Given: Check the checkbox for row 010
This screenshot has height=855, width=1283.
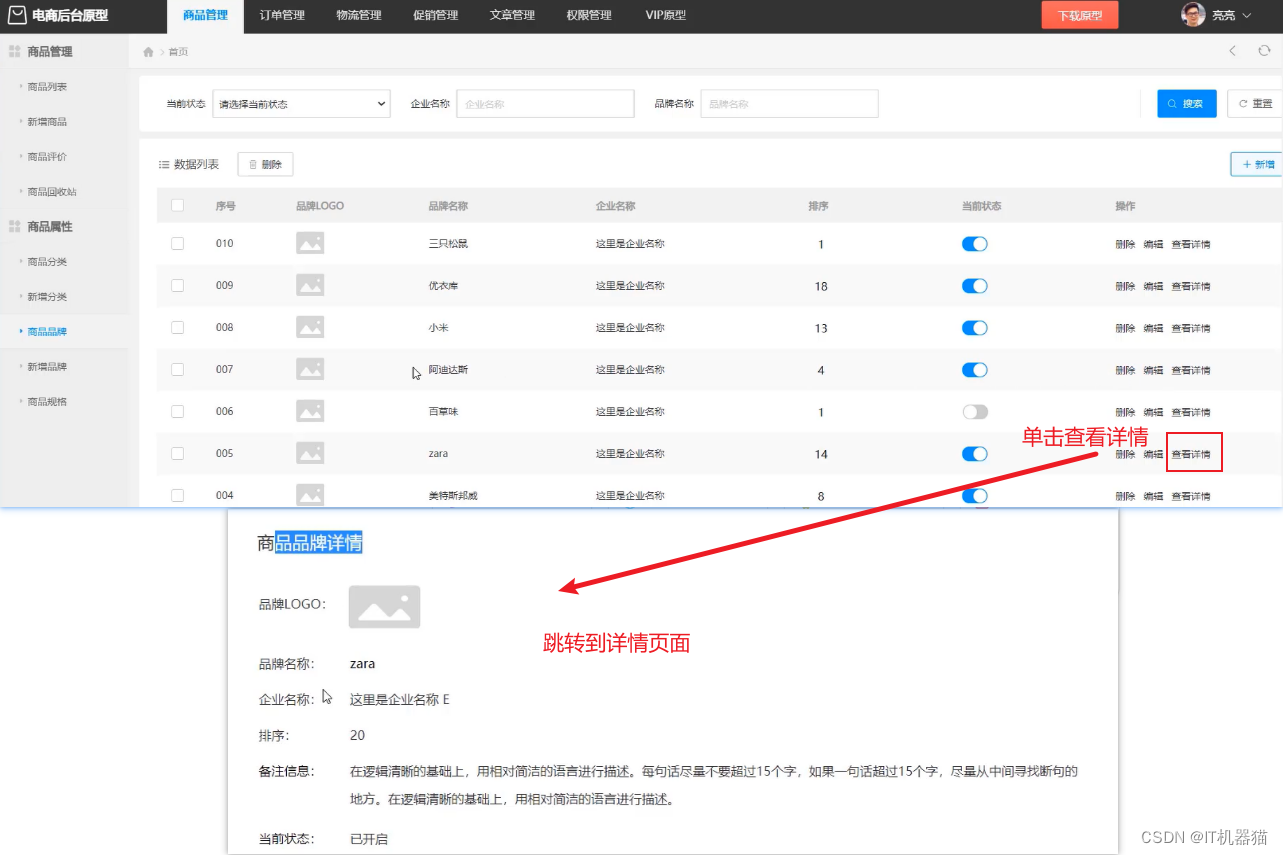Looking at the screenshot, I should (x=178, y=243).
